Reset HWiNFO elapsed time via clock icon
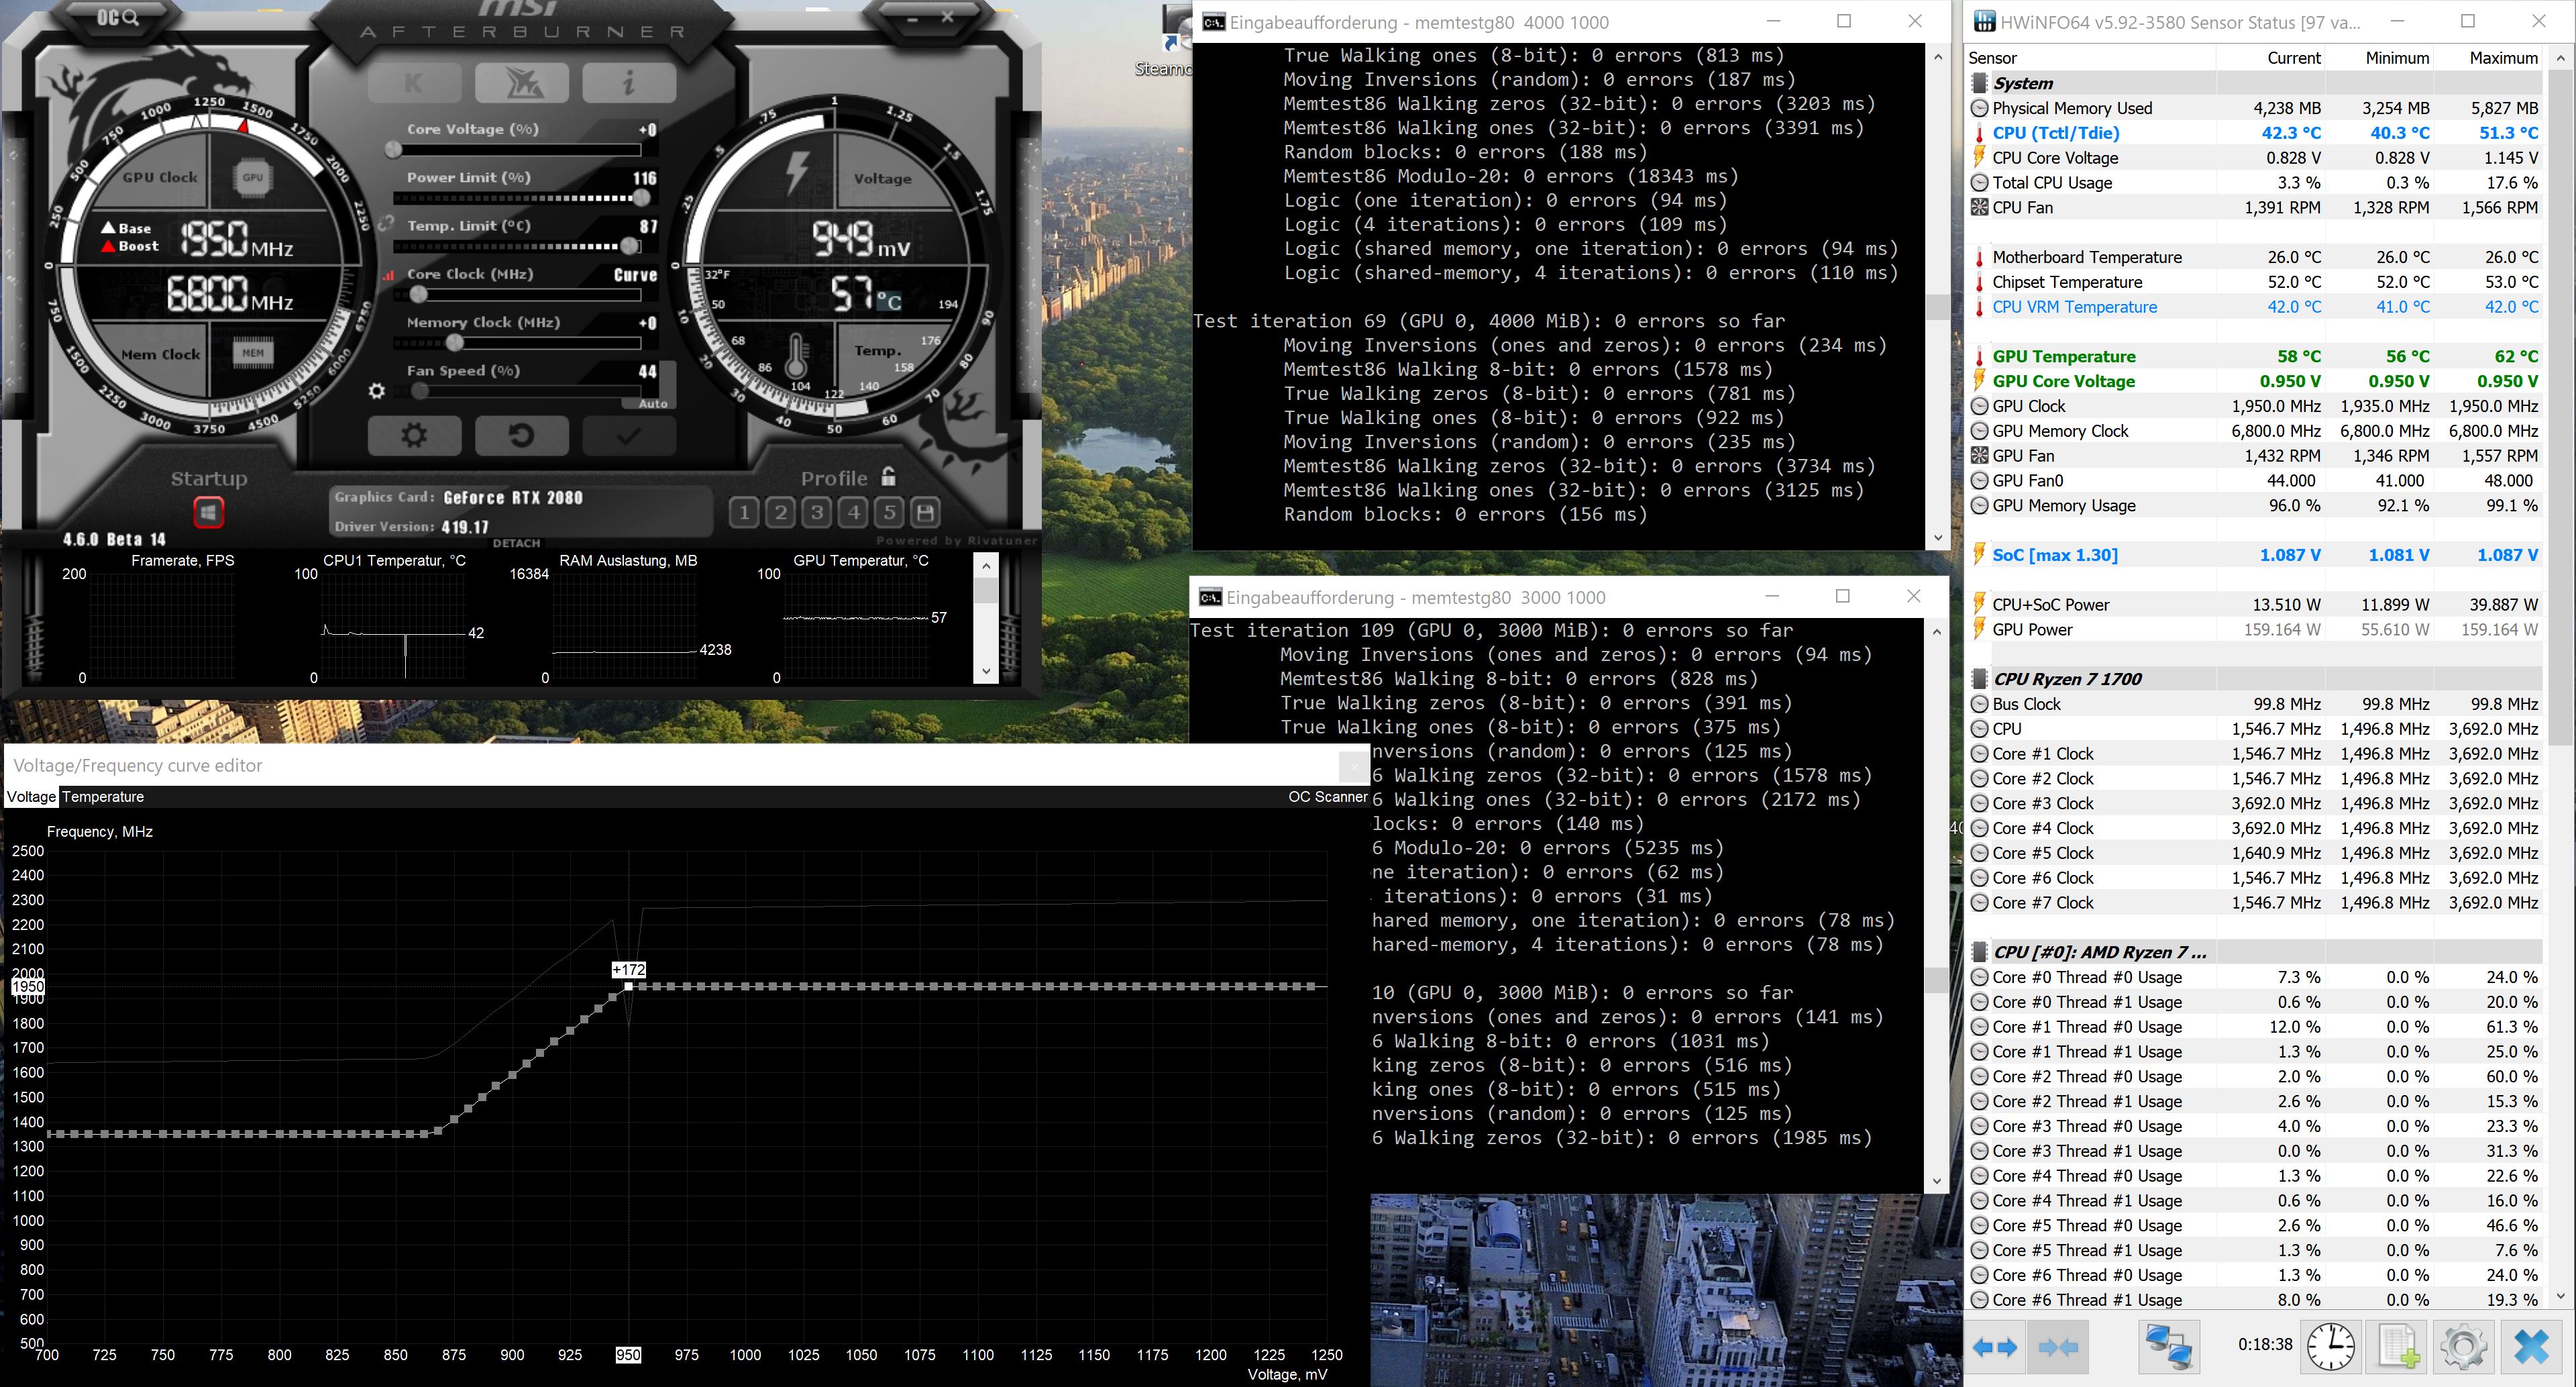Viewport: 2576px width, 1387px height. (2331, 1346)
